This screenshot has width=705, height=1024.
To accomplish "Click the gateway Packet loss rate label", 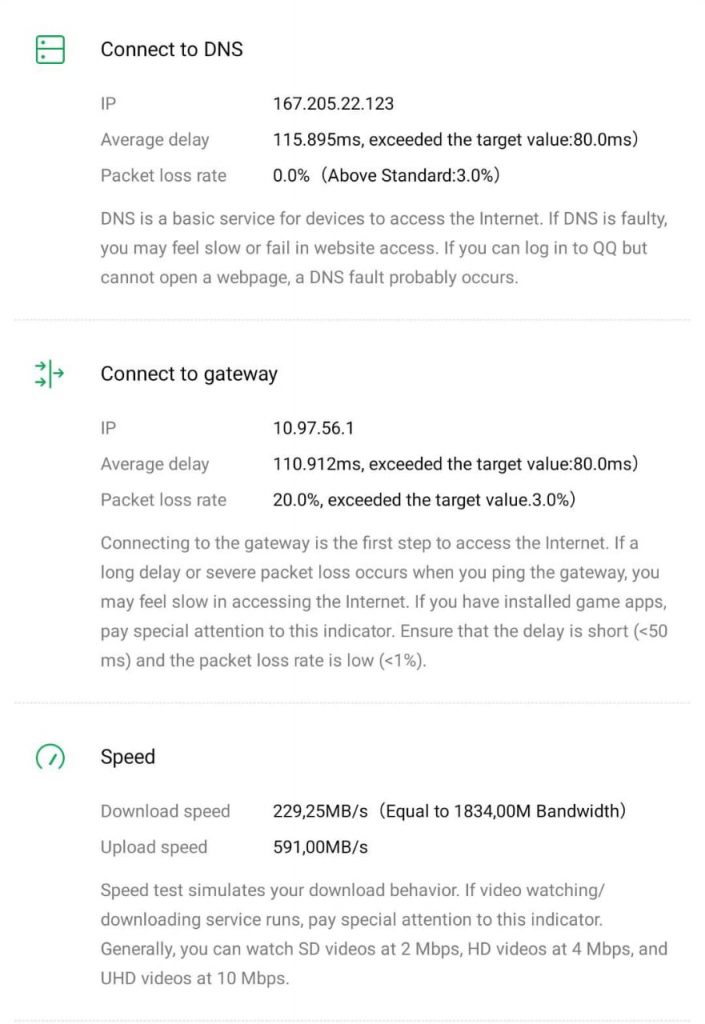I will pos(163,500).
